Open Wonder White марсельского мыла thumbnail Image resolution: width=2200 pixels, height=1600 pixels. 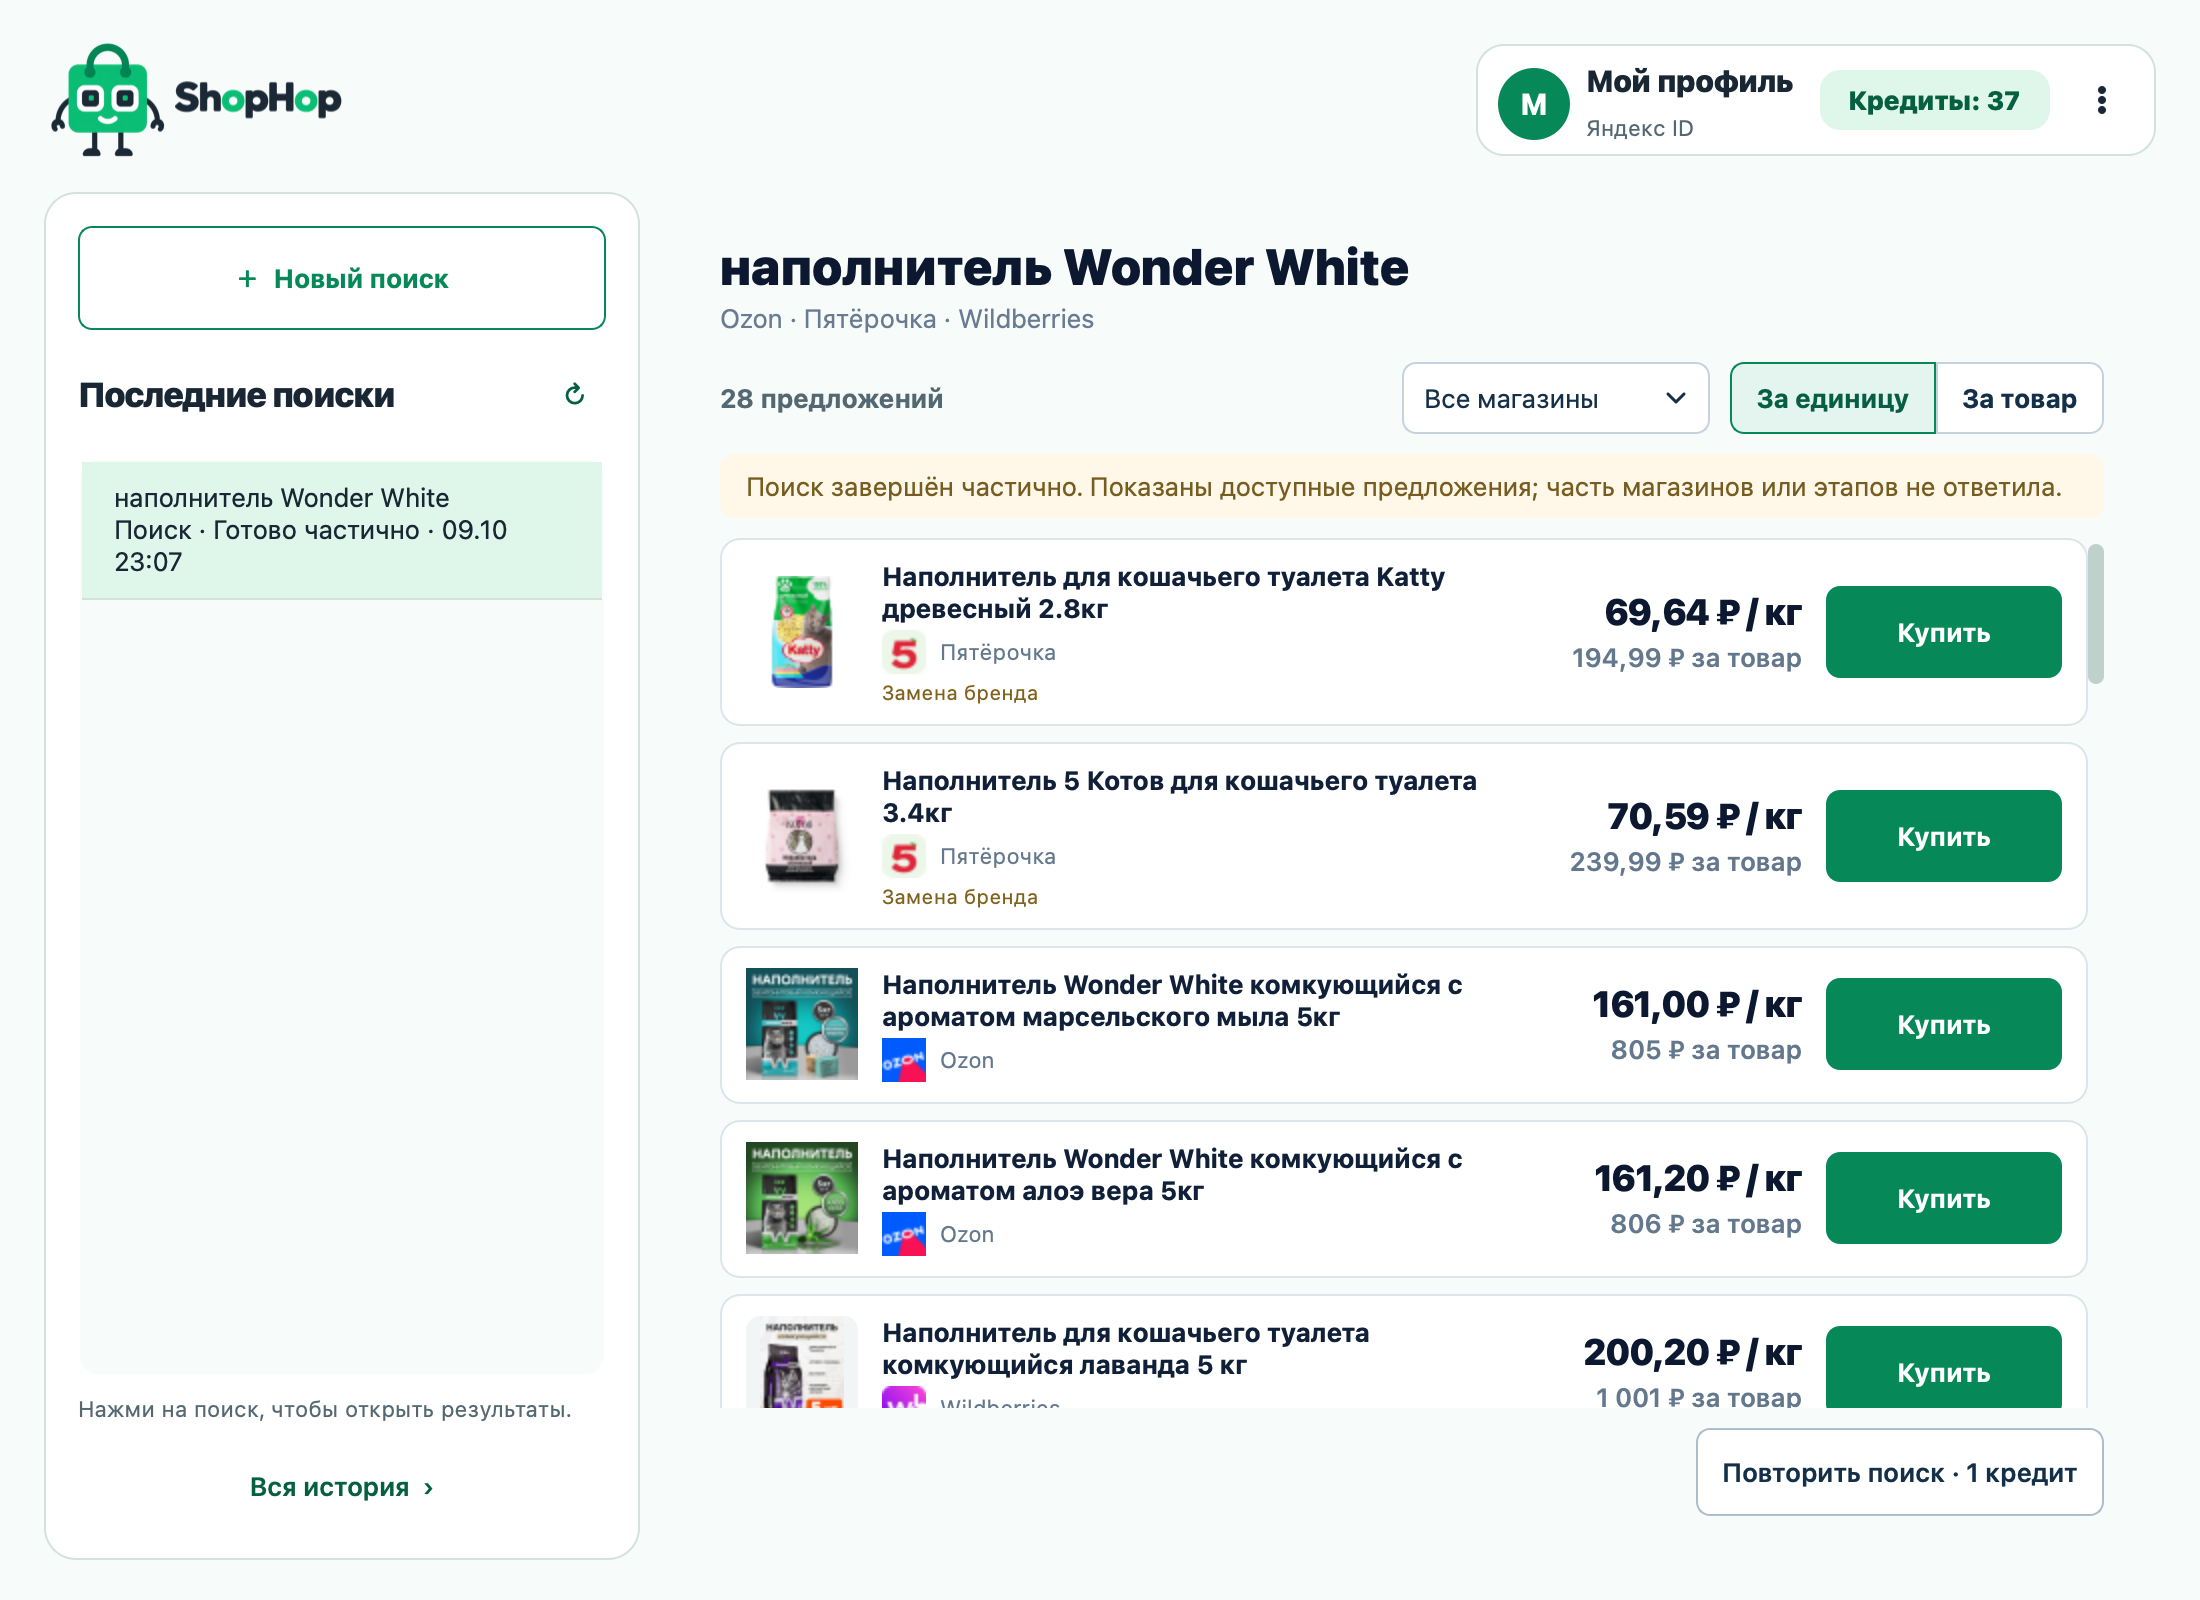point(802,1024)
